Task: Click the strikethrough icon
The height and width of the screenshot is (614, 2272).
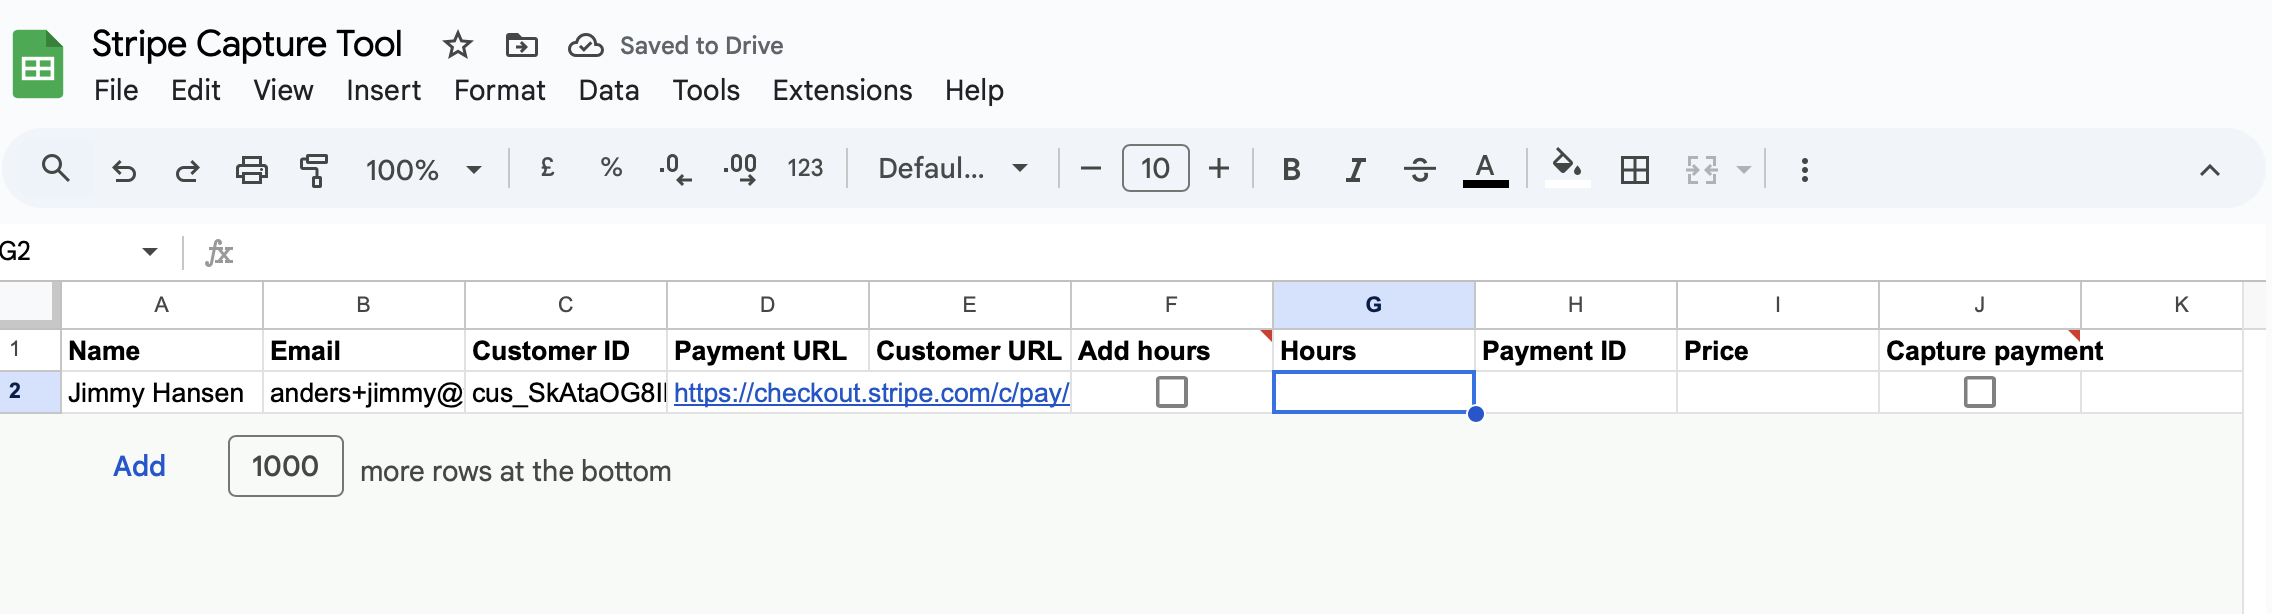Action: (x=1419, y=170)
